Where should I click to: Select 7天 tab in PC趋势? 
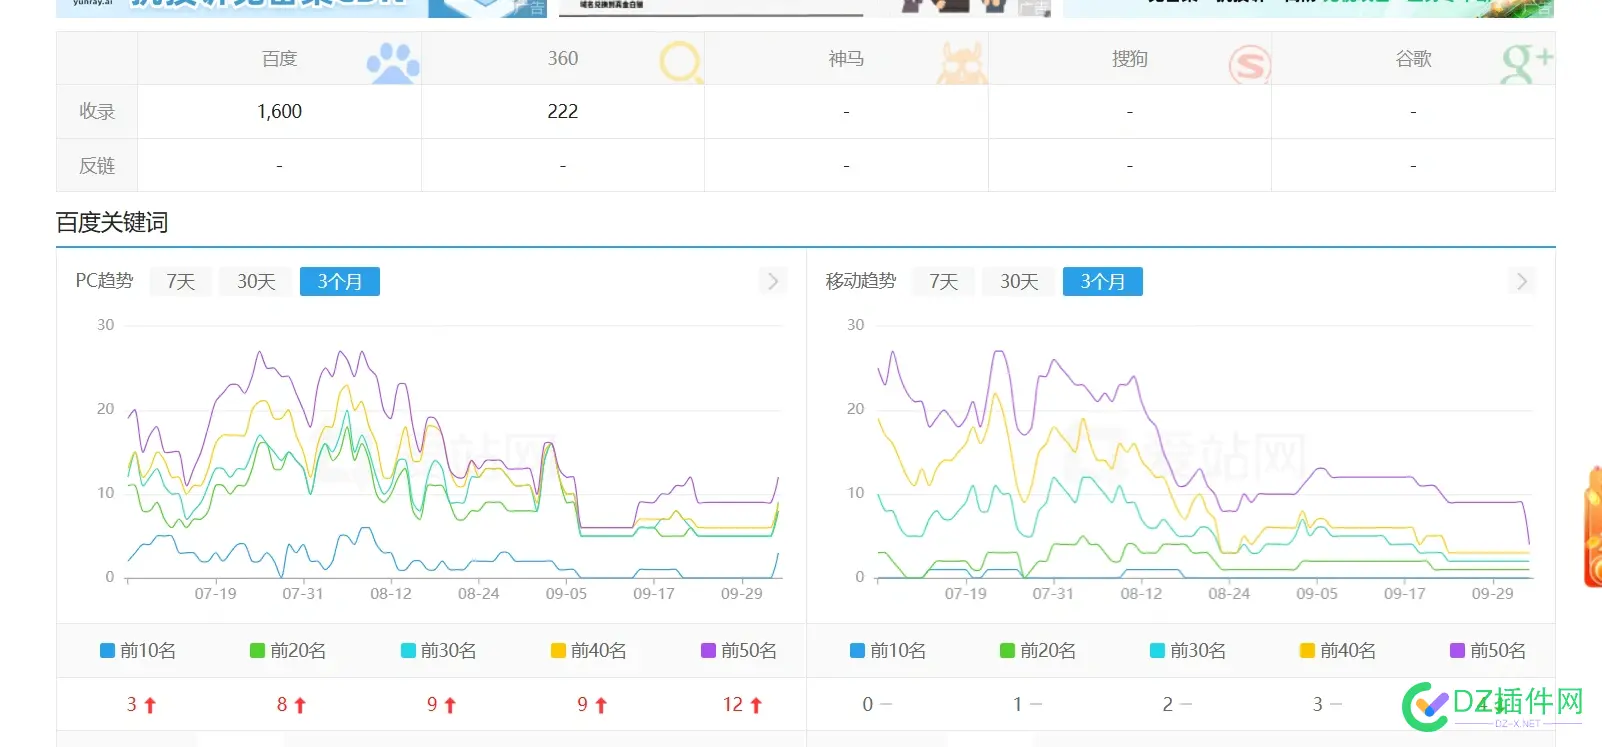click(x=181, y=282)
